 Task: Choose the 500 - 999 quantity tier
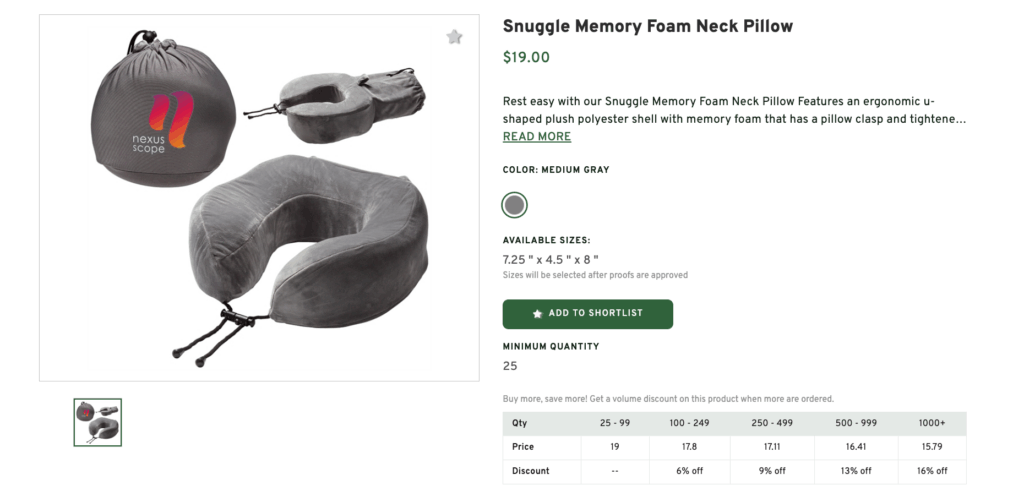pos(851,423)
